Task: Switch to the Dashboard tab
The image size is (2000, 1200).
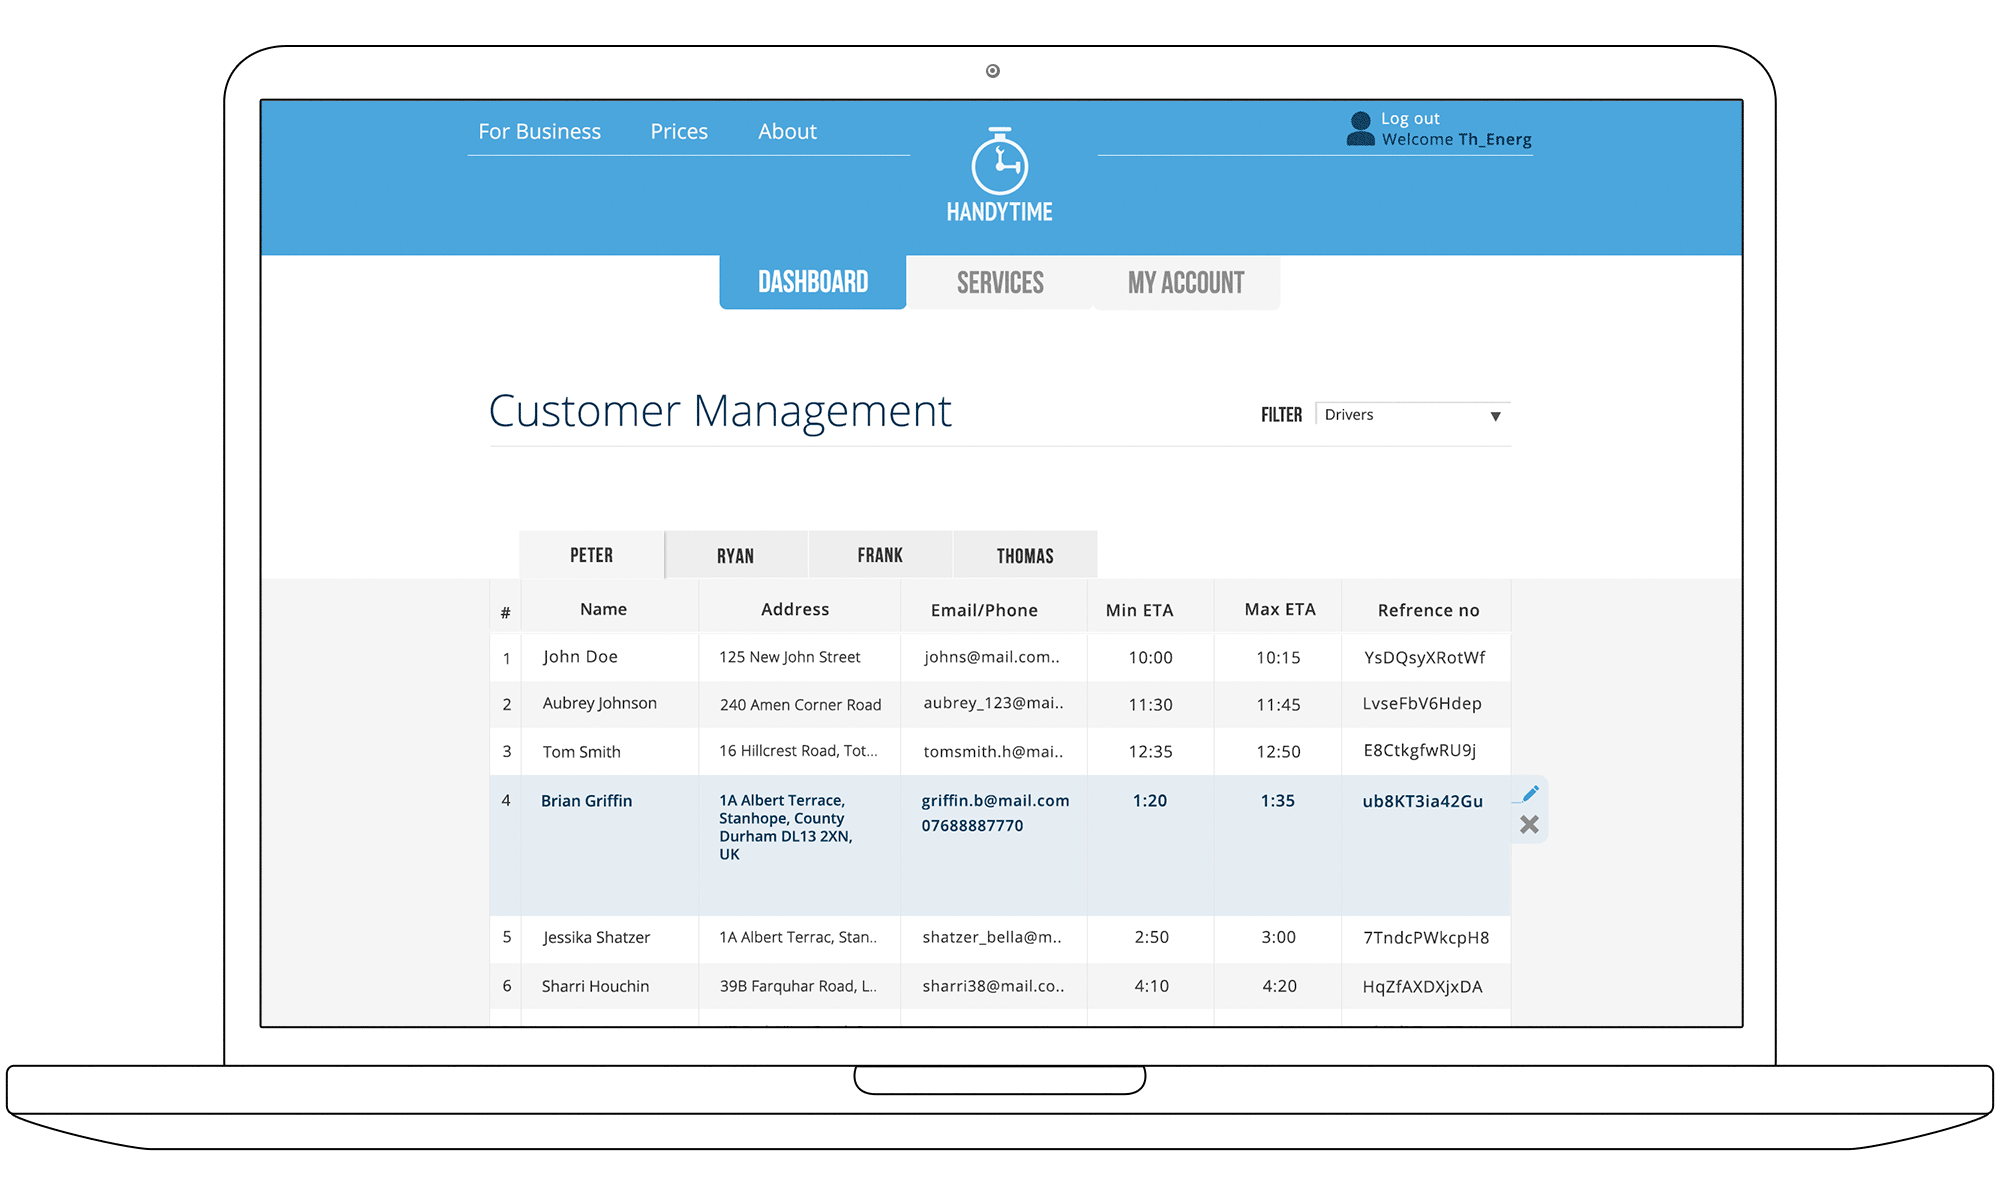Action: [813, 282]
